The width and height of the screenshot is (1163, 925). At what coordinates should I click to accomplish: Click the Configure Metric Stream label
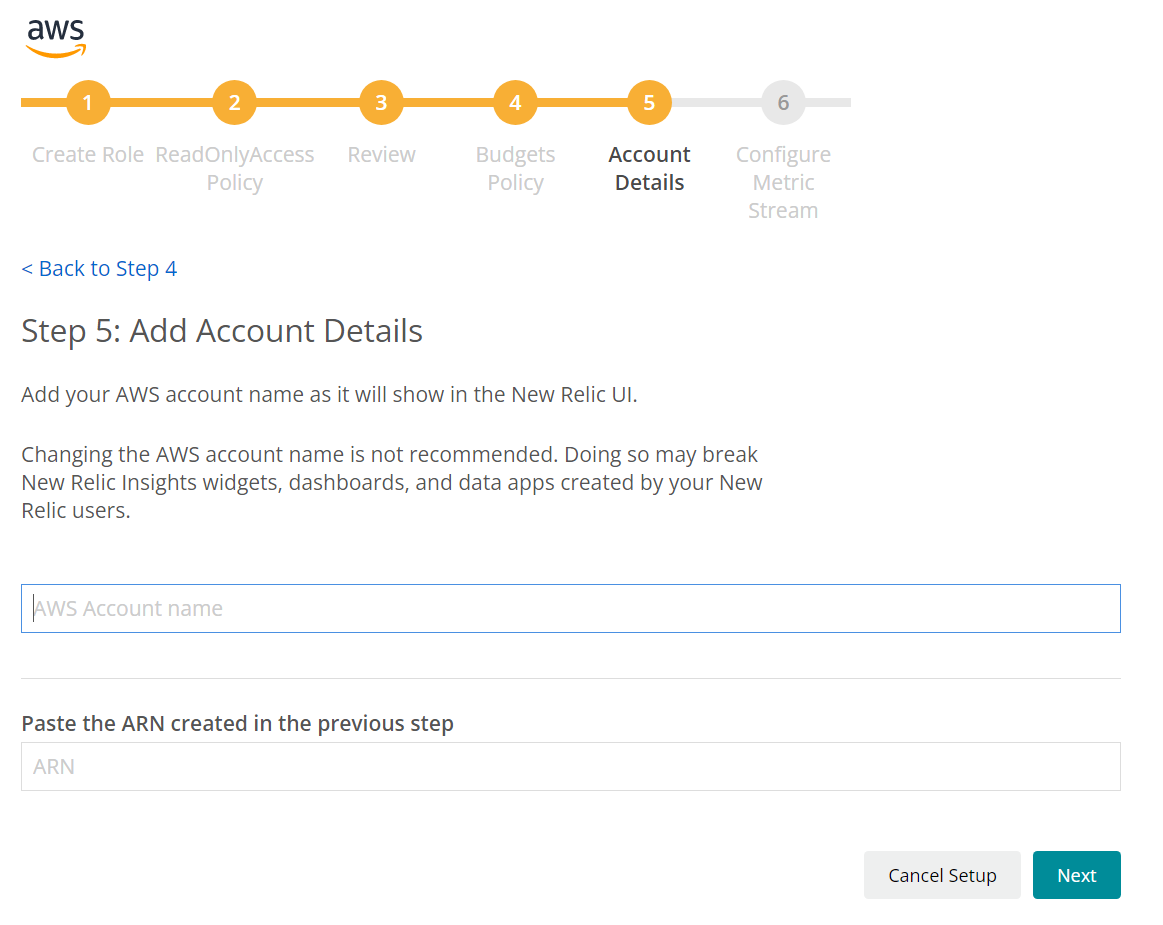point(783,182)
